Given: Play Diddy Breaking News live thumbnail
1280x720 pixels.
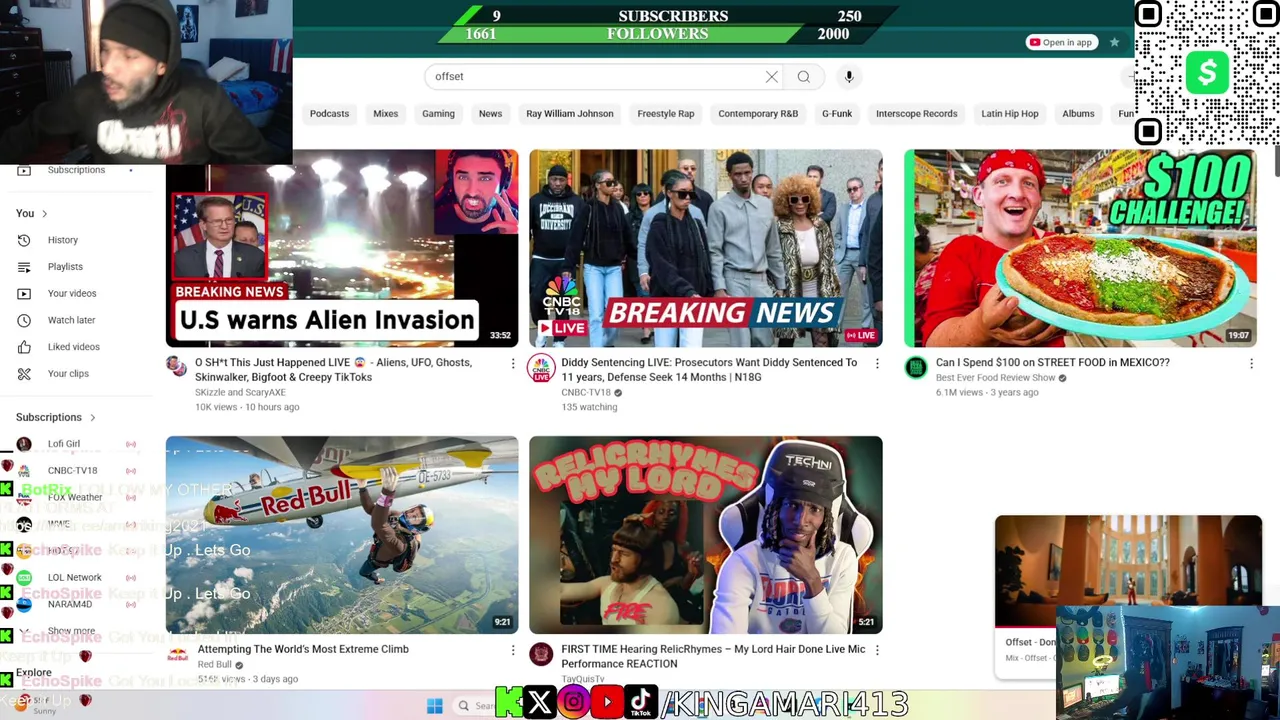Looking at the screenshot, I should pos(706,248).
